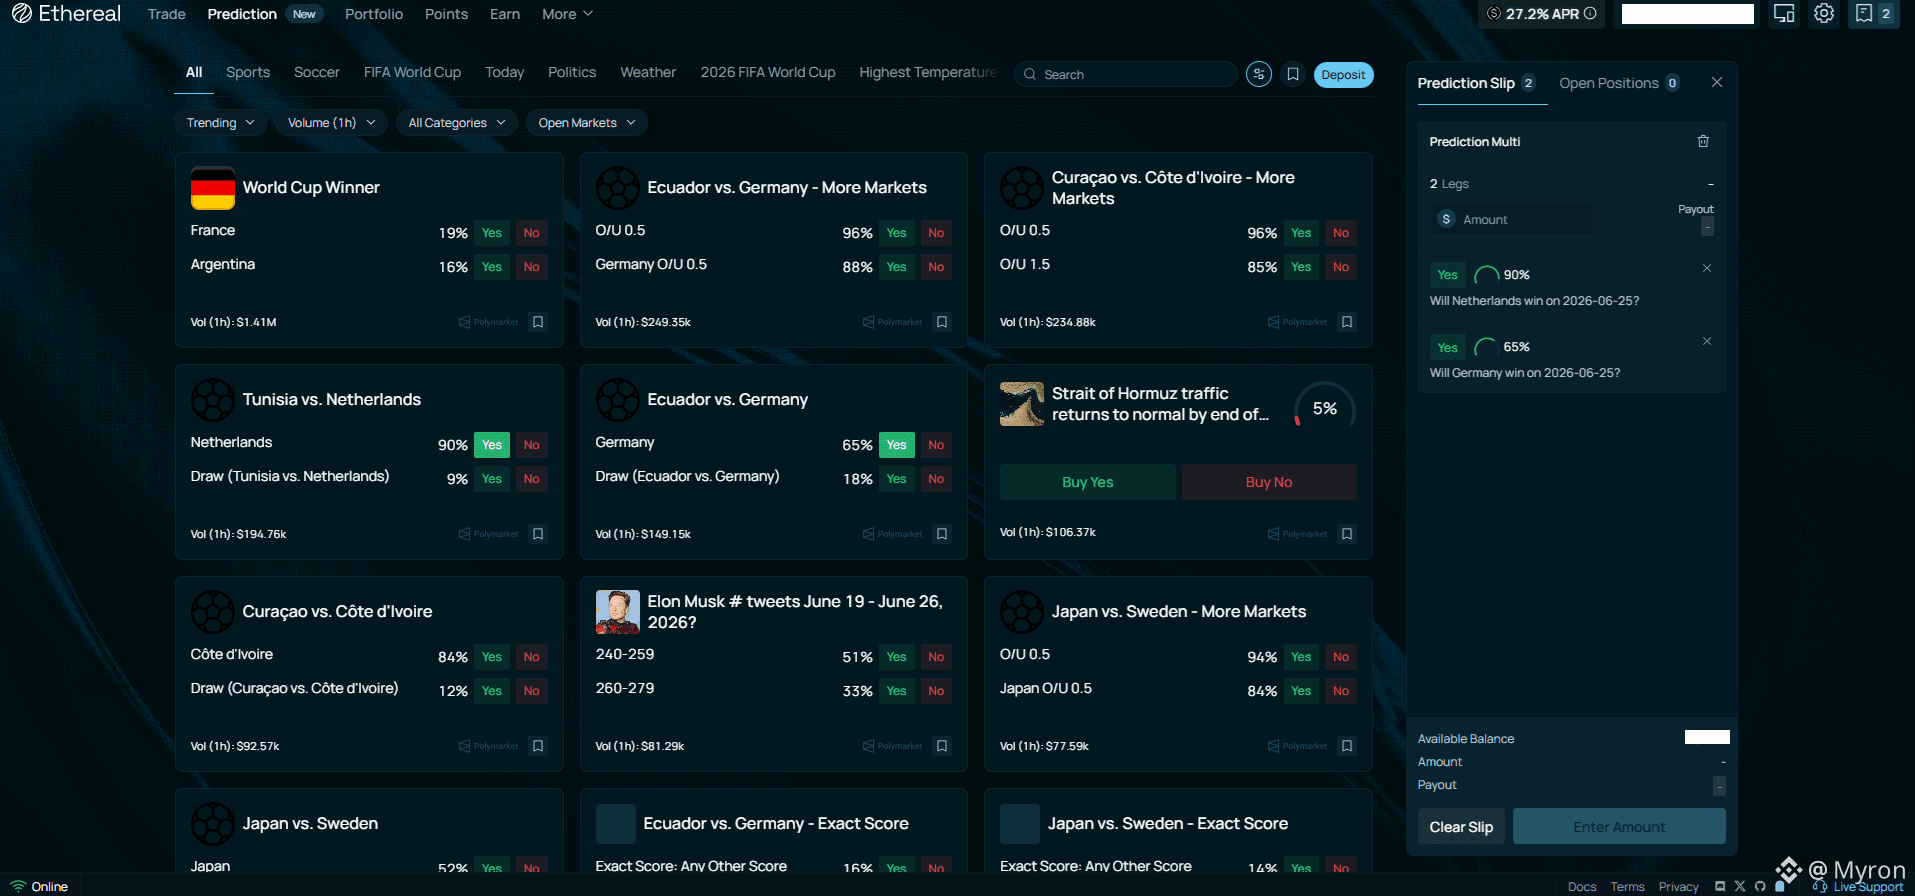Bookmark the Ecuador vs. Germany market card
1915x896 pixels.
click(x=942, y=534)
